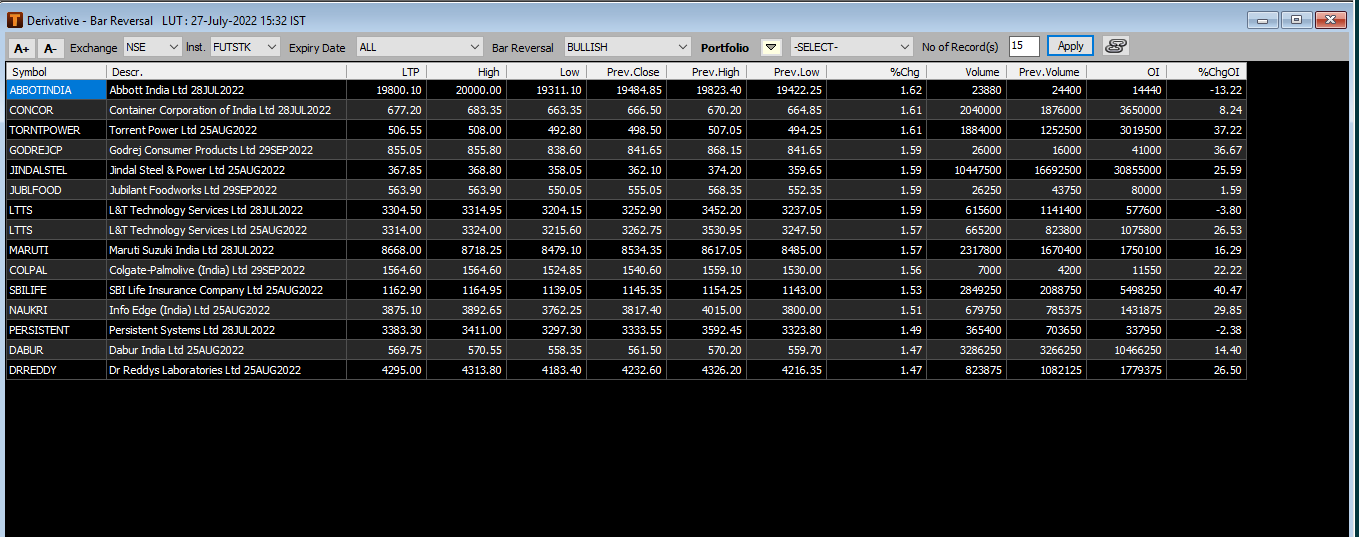Click Container Corporation of India description

[x=226, y=110]
